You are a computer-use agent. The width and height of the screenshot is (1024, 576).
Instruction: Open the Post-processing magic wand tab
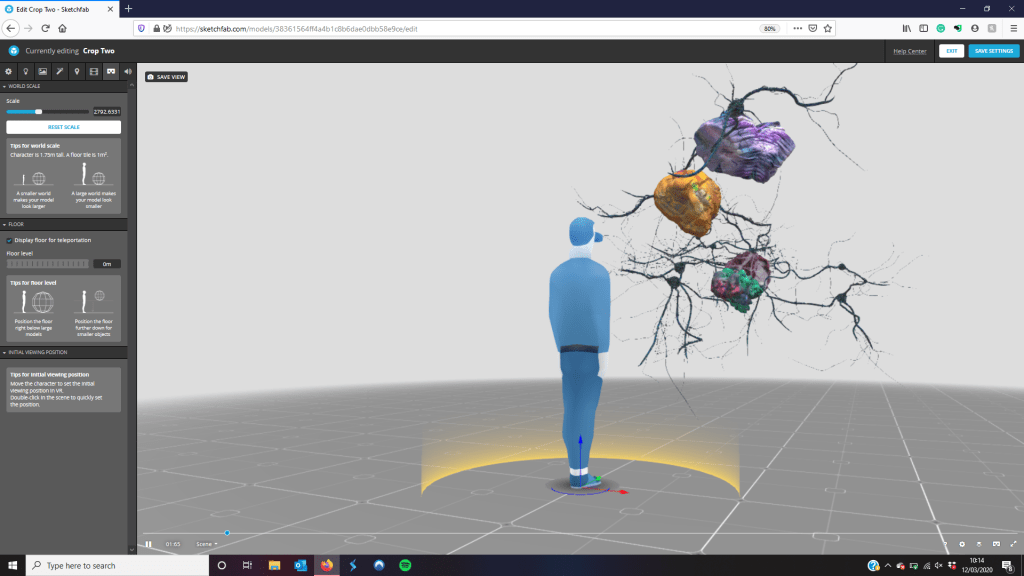(59, 71)
